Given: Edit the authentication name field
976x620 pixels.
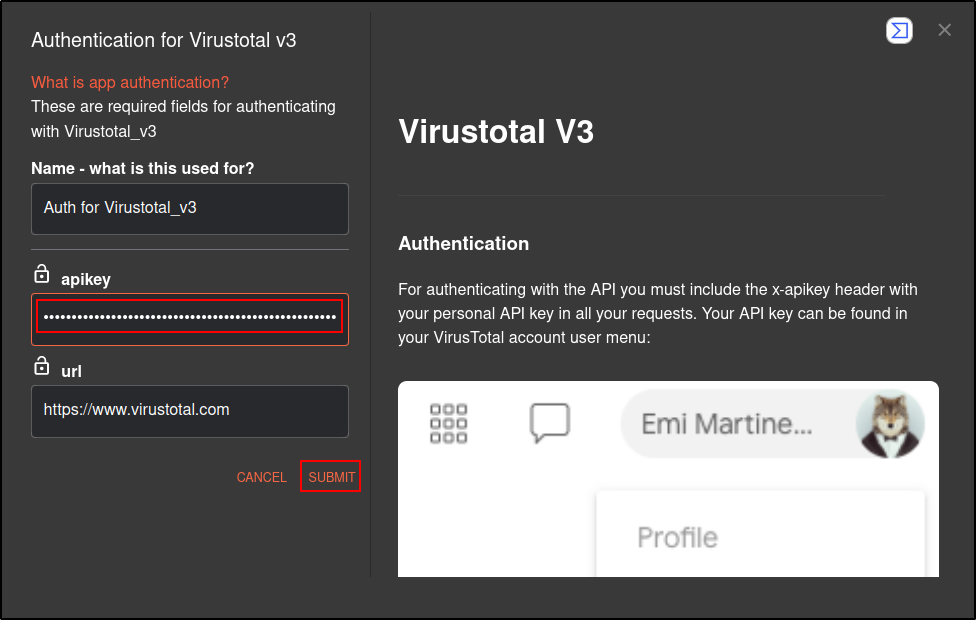Looking at the screenshot, I should [190, 209].
